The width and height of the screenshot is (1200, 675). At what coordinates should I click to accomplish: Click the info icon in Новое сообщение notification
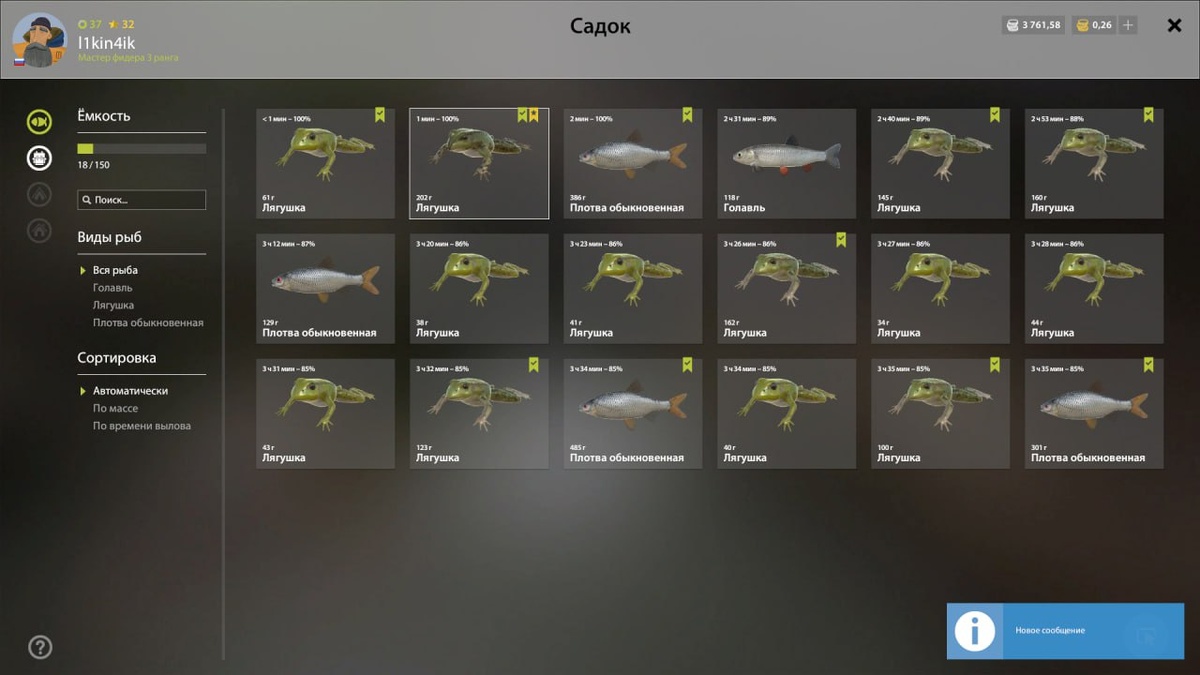click(x=975, y=631)
